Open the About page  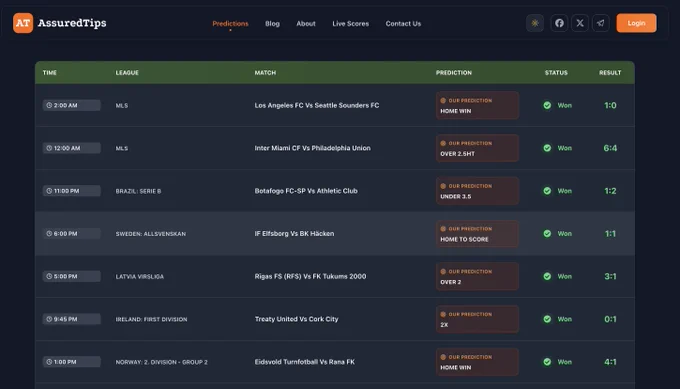(x=306, y=23)
